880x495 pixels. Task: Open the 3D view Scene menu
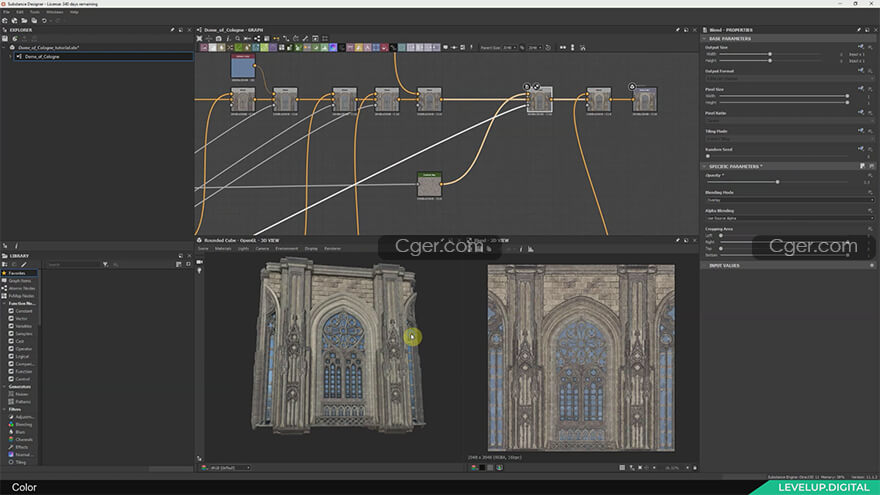[x=203, y=249]
